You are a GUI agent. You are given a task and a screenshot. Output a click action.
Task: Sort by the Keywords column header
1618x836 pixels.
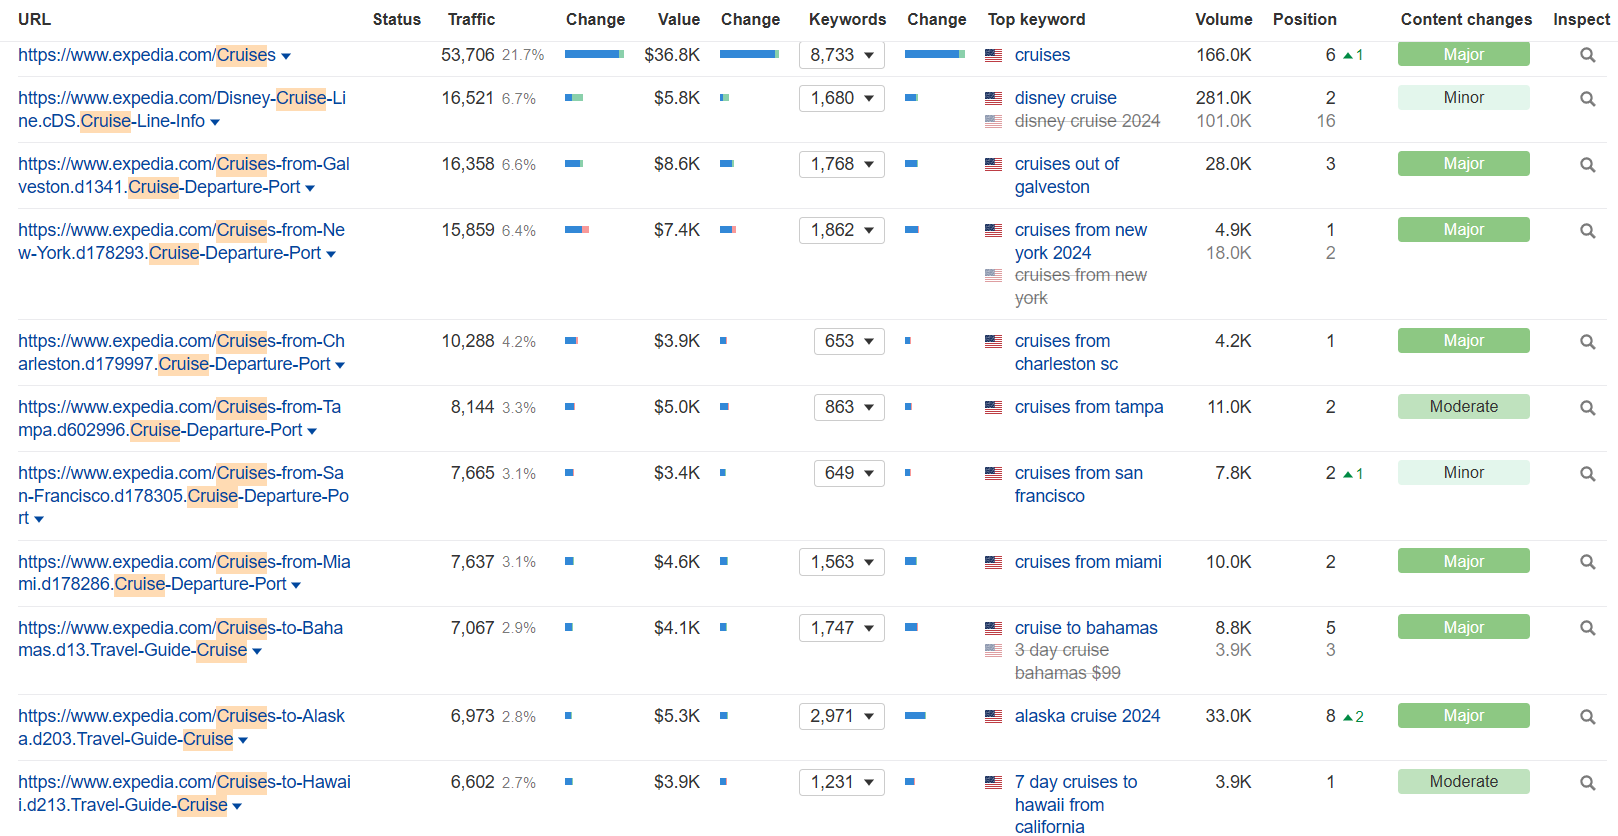click(x=847, y=19)
